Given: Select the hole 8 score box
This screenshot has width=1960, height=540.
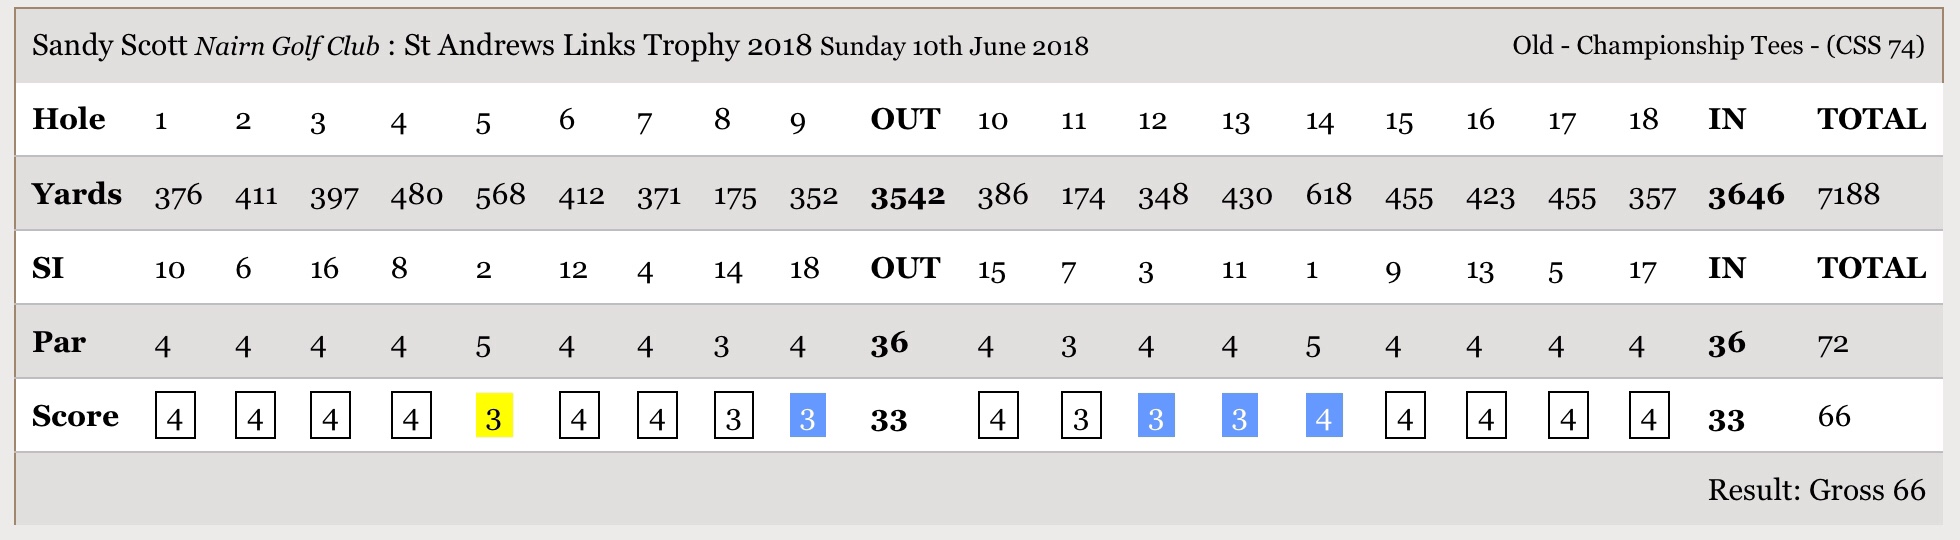Looking at the screenshot, I should (733, 416).
